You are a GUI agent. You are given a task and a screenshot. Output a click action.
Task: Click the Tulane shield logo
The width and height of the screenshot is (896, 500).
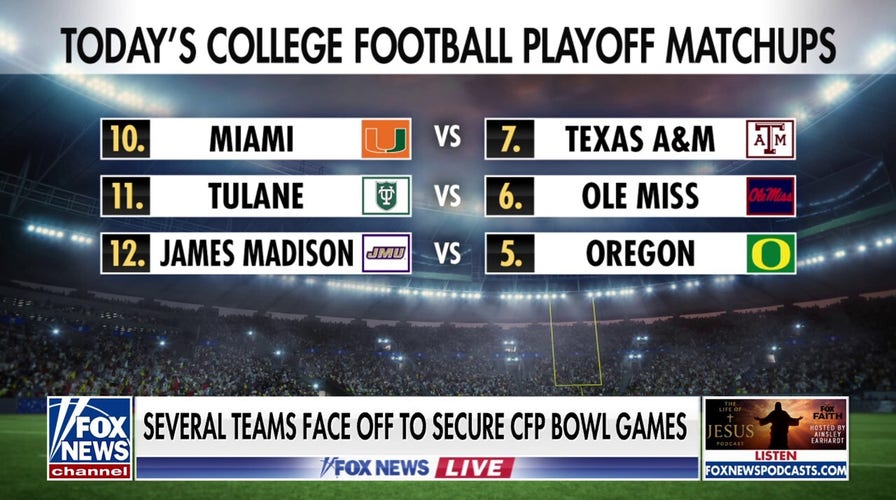click(x=385, y=196)
